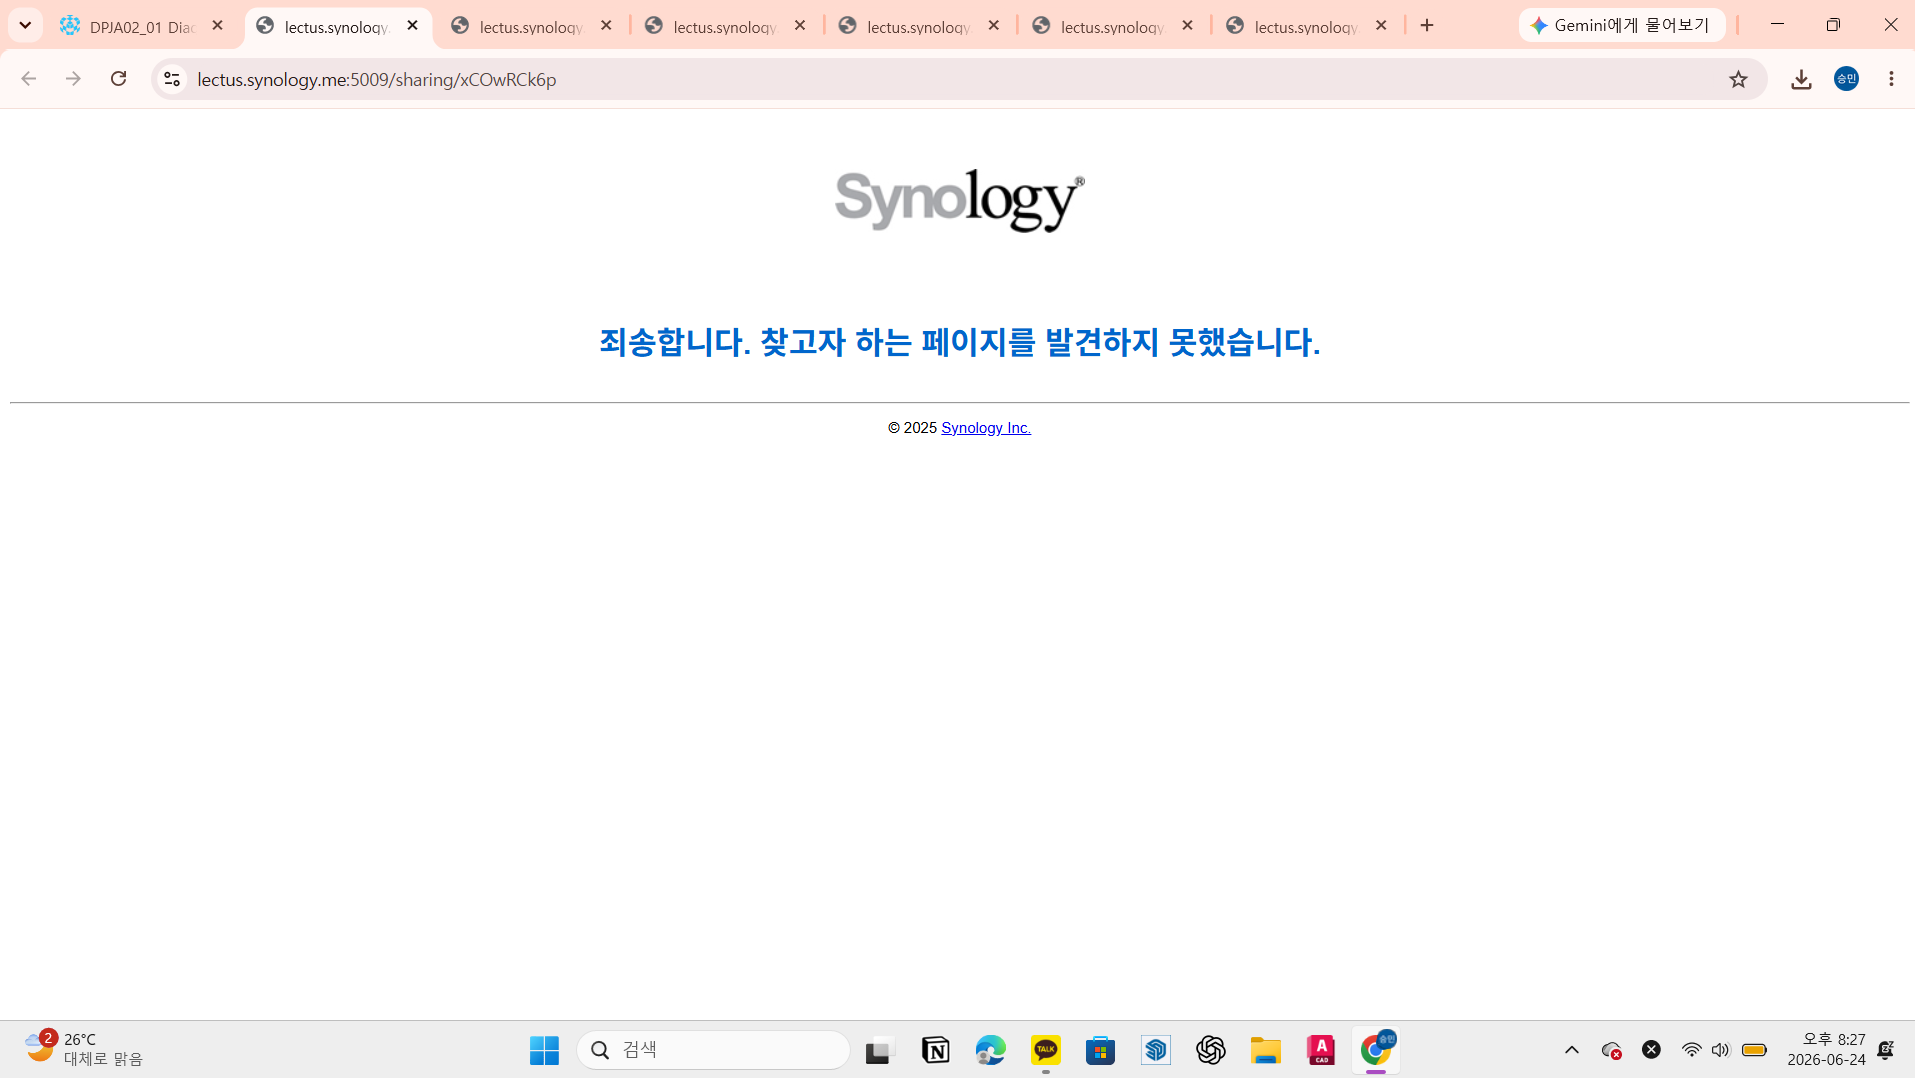
Task: Click the taskbar 검색 search box
Action: coord(713,1050)
